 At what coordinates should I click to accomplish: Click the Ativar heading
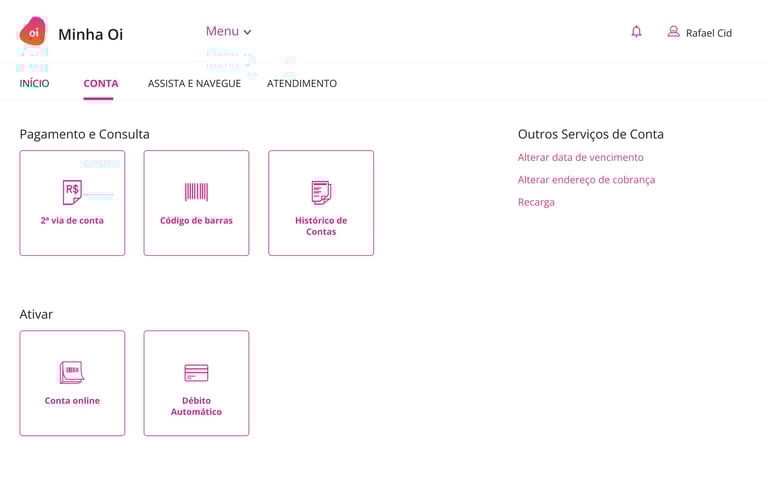tap(36, 314)
